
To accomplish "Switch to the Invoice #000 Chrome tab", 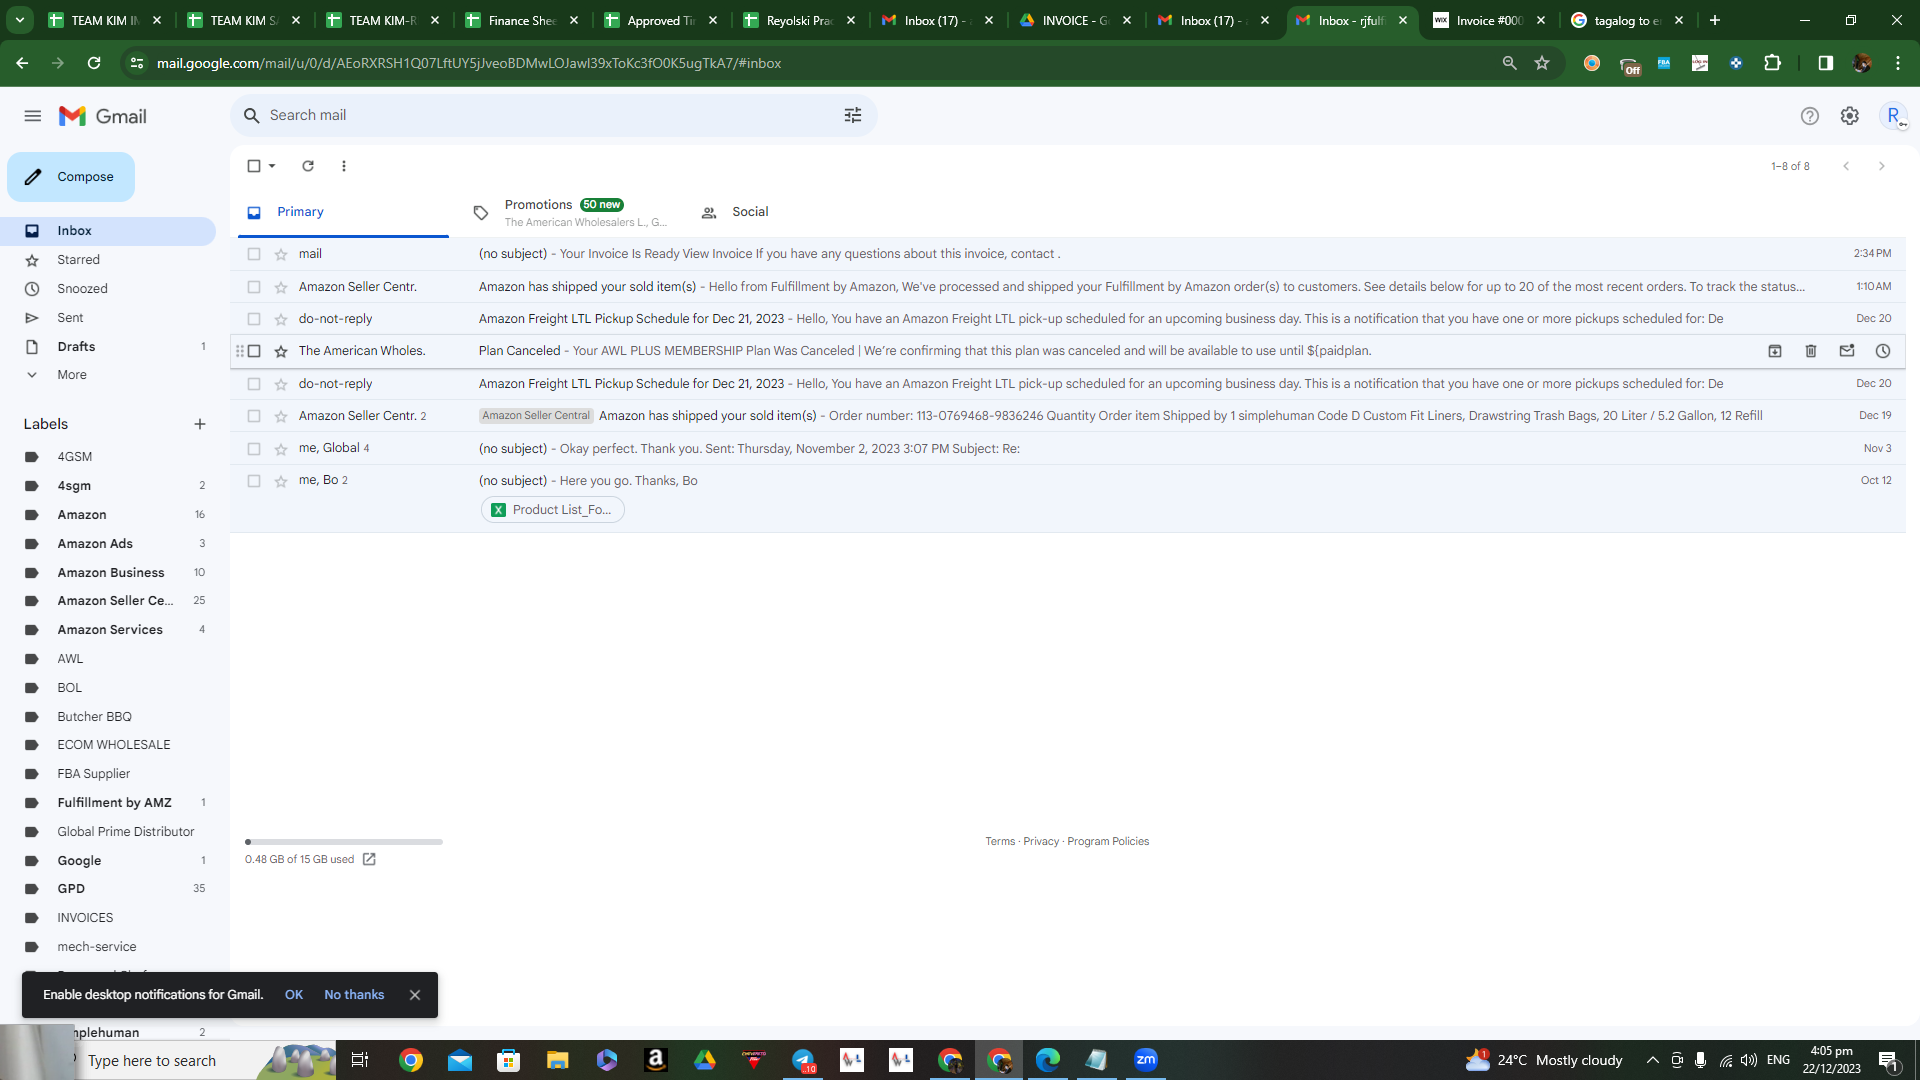I will (x=1490, y=20).
